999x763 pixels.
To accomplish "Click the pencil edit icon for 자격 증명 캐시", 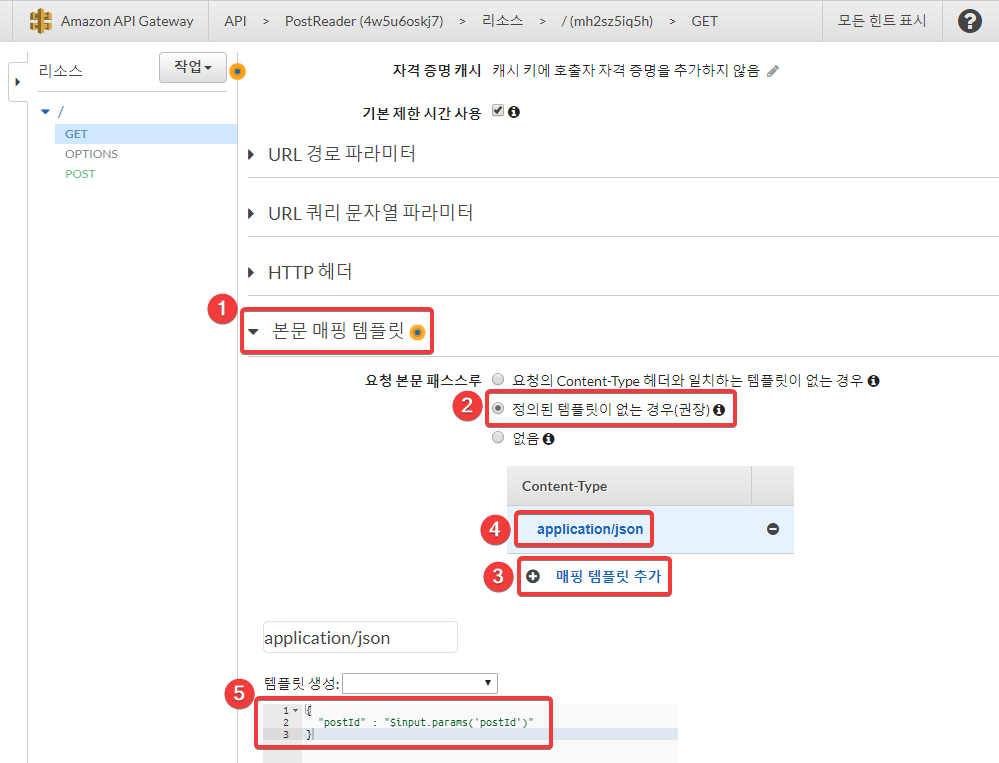I will 773,71.
